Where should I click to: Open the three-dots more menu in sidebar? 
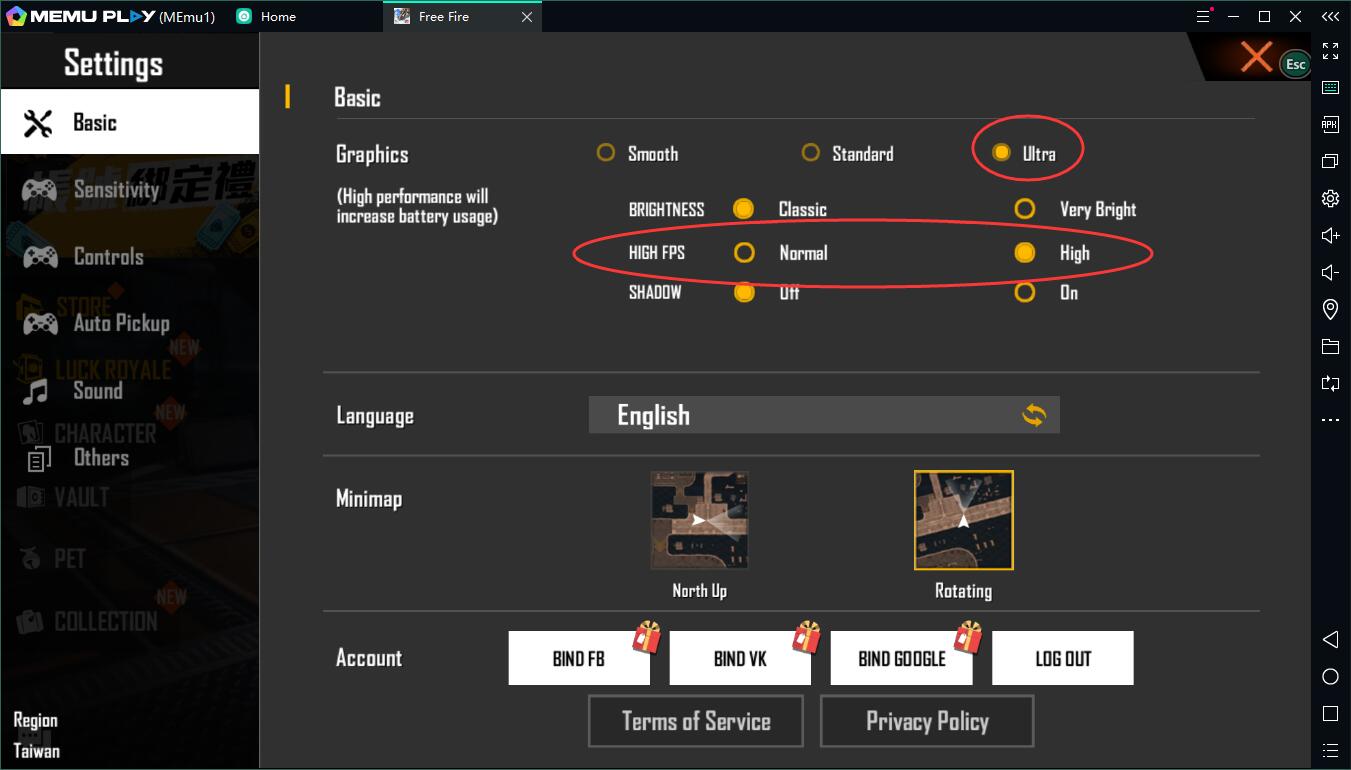pos(1330,420)
